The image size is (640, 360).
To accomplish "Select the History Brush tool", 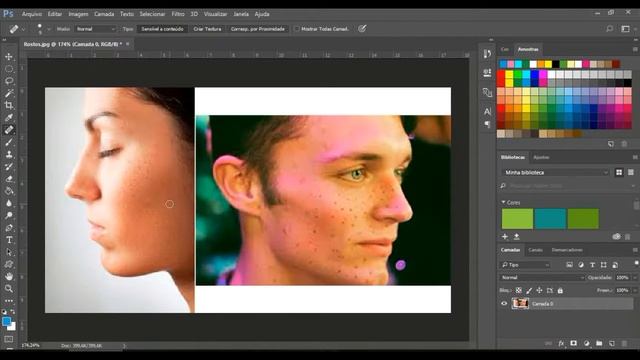I will [x=9, y=167].
